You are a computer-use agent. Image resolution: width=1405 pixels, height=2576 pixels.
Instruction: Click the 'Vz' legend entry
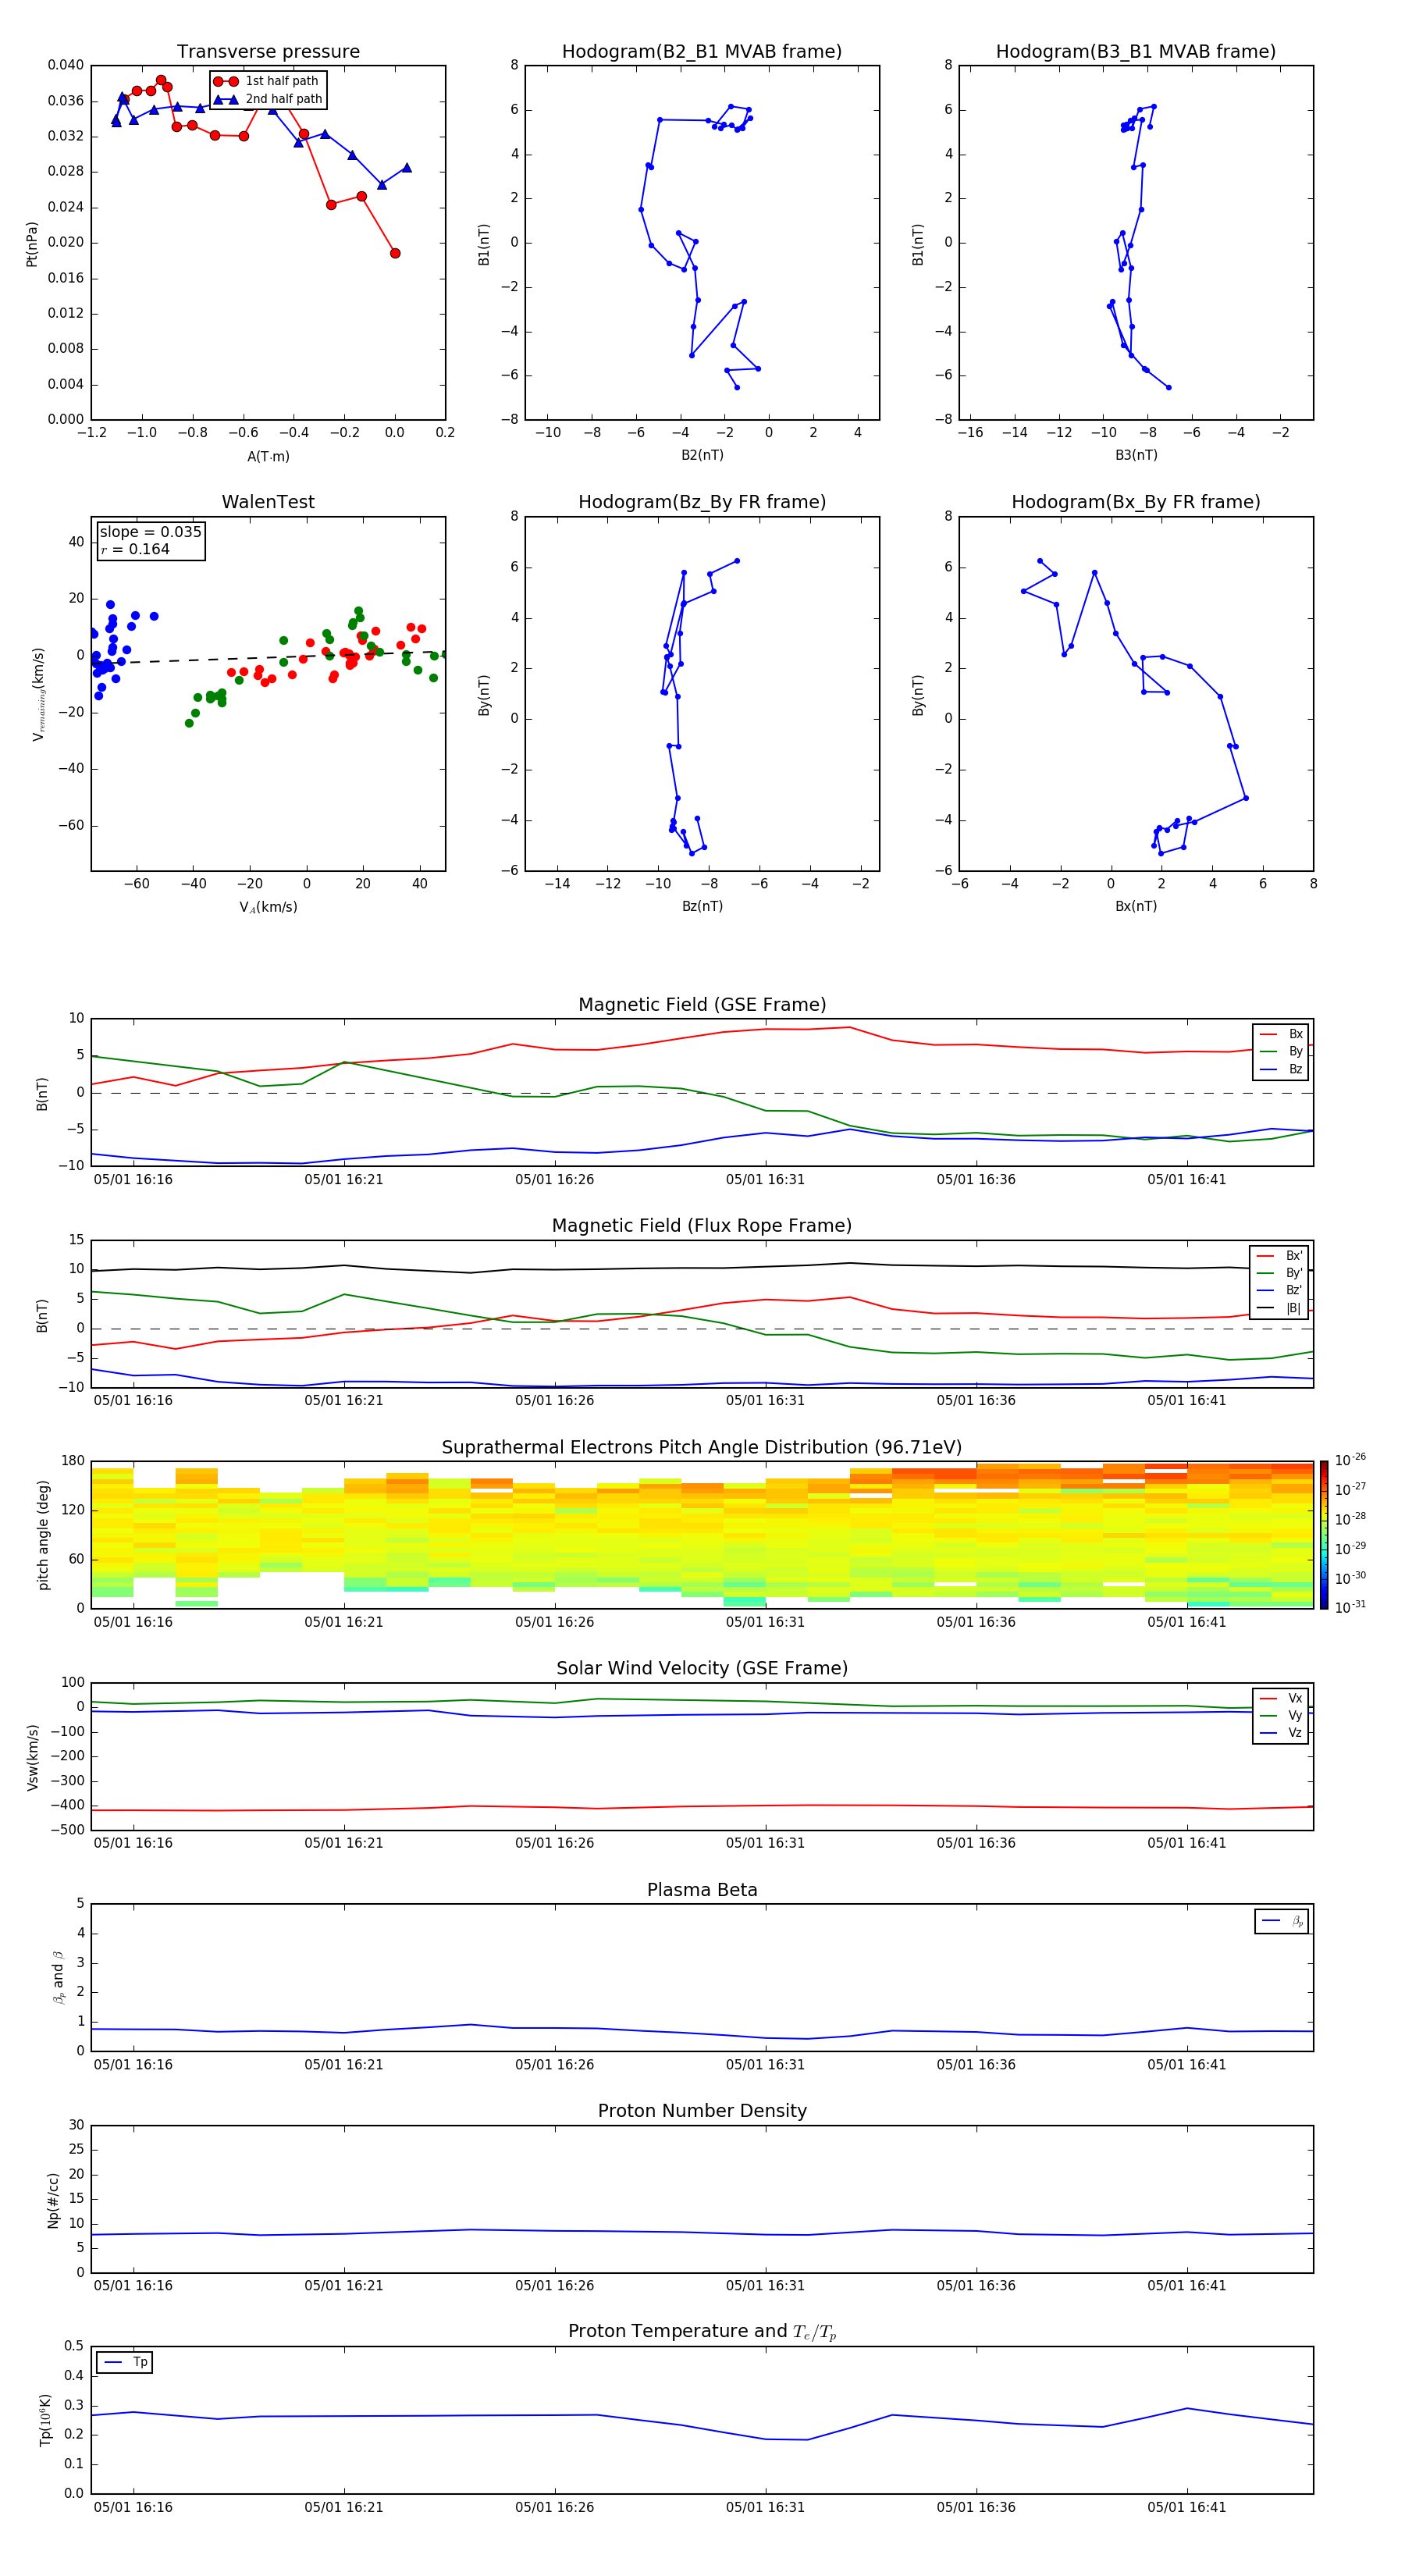point(1281,1732)
